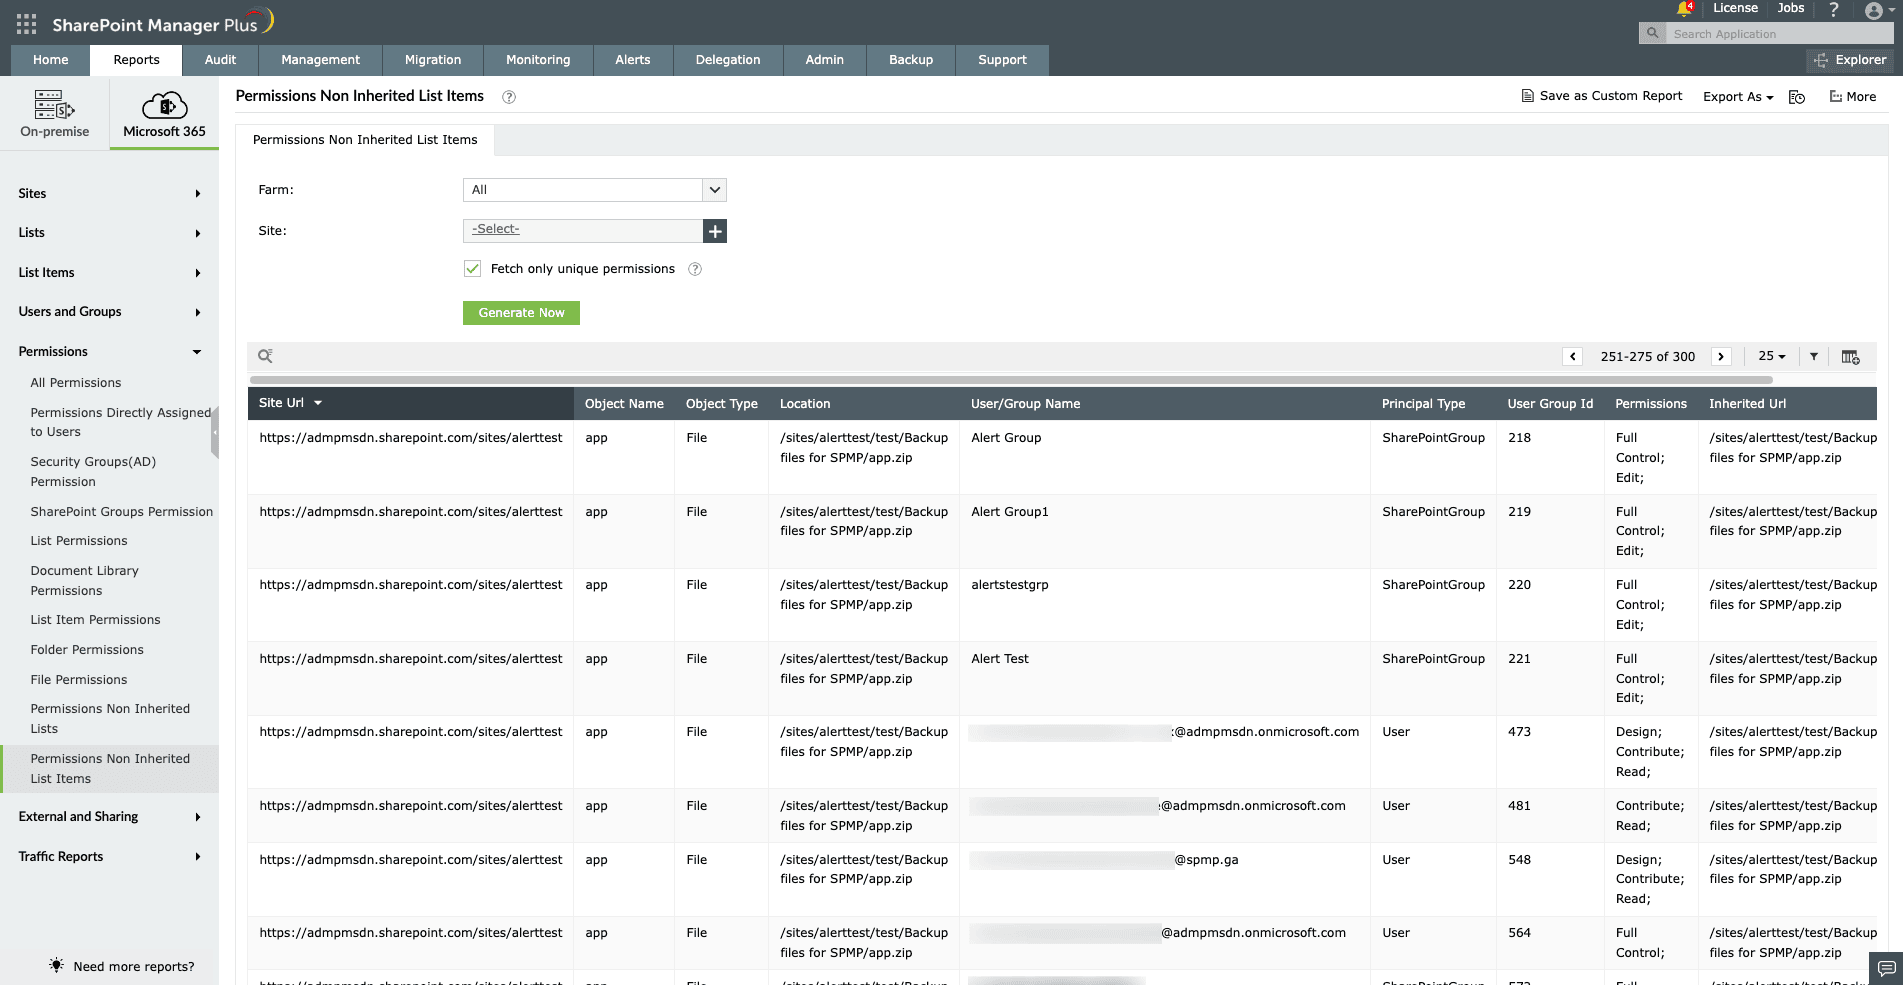Switch to the Audit tab
Screen dimensions: 1903x985
220,60
